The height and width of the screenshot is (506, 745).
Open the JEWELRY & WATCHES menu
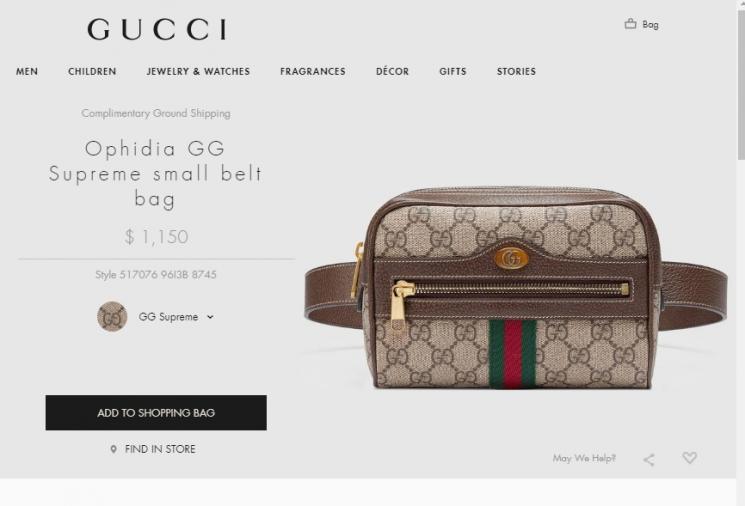click(x=198, y=71)
